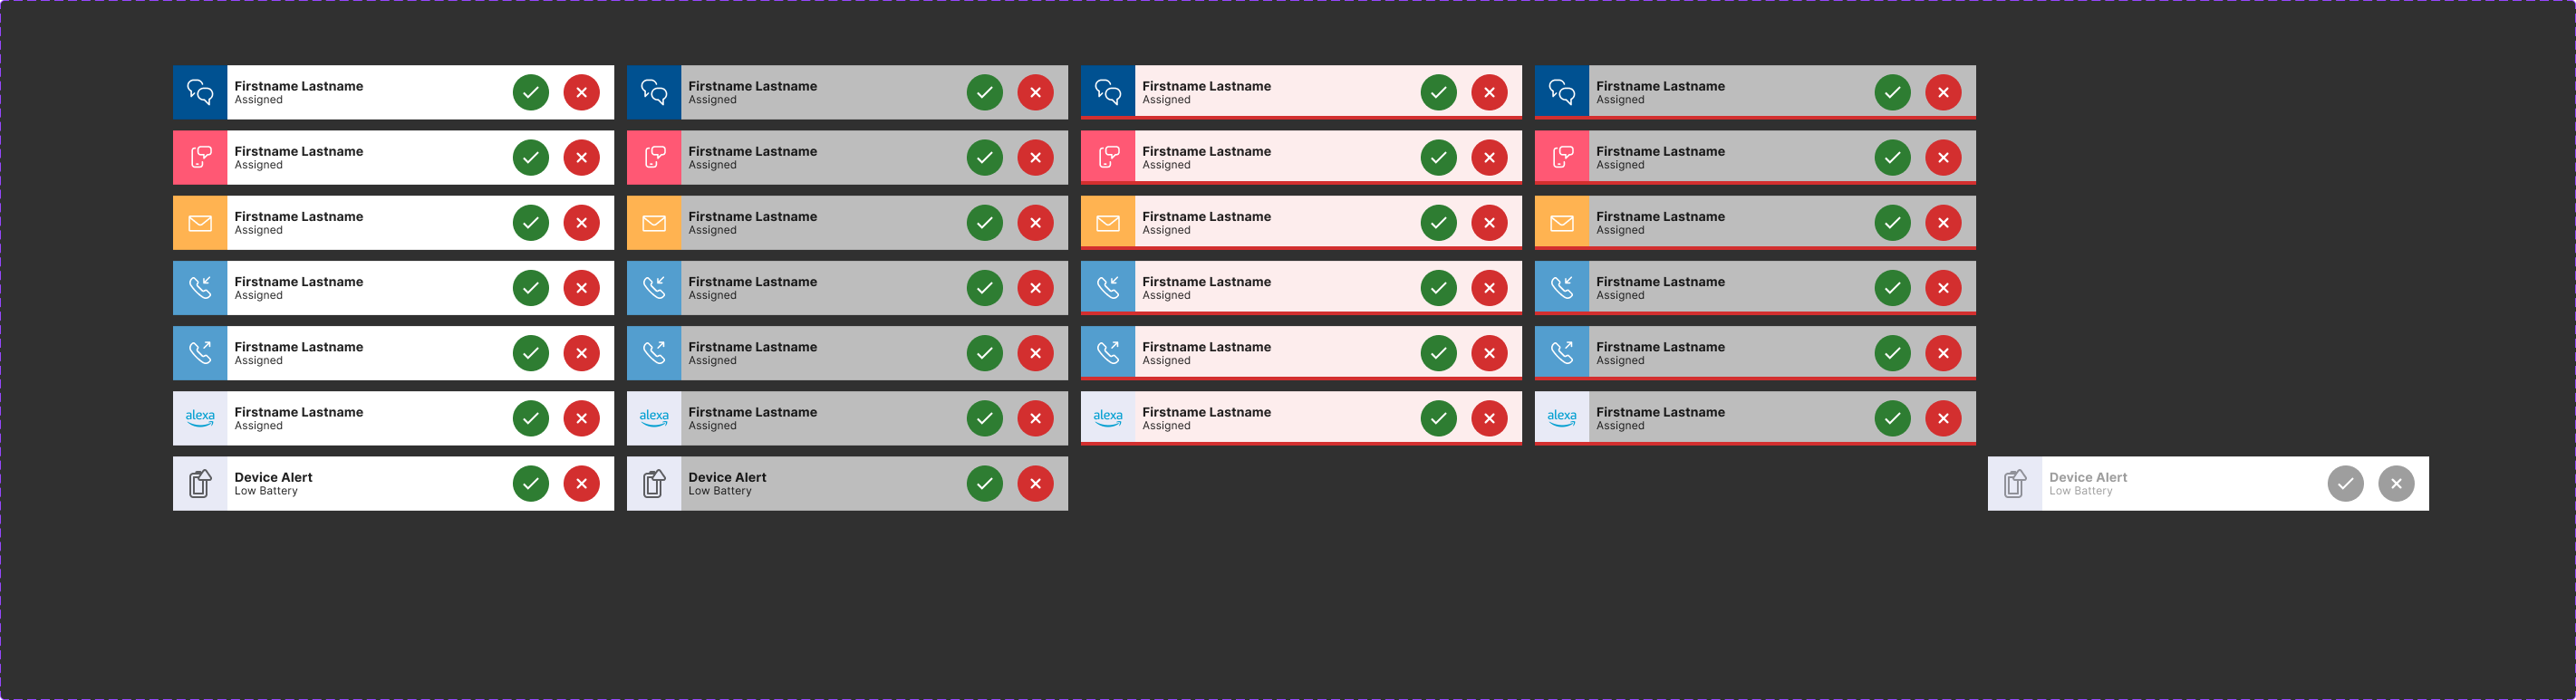Click the incoming call icon on the white card
2576x700 pixels.
[200, 288]
